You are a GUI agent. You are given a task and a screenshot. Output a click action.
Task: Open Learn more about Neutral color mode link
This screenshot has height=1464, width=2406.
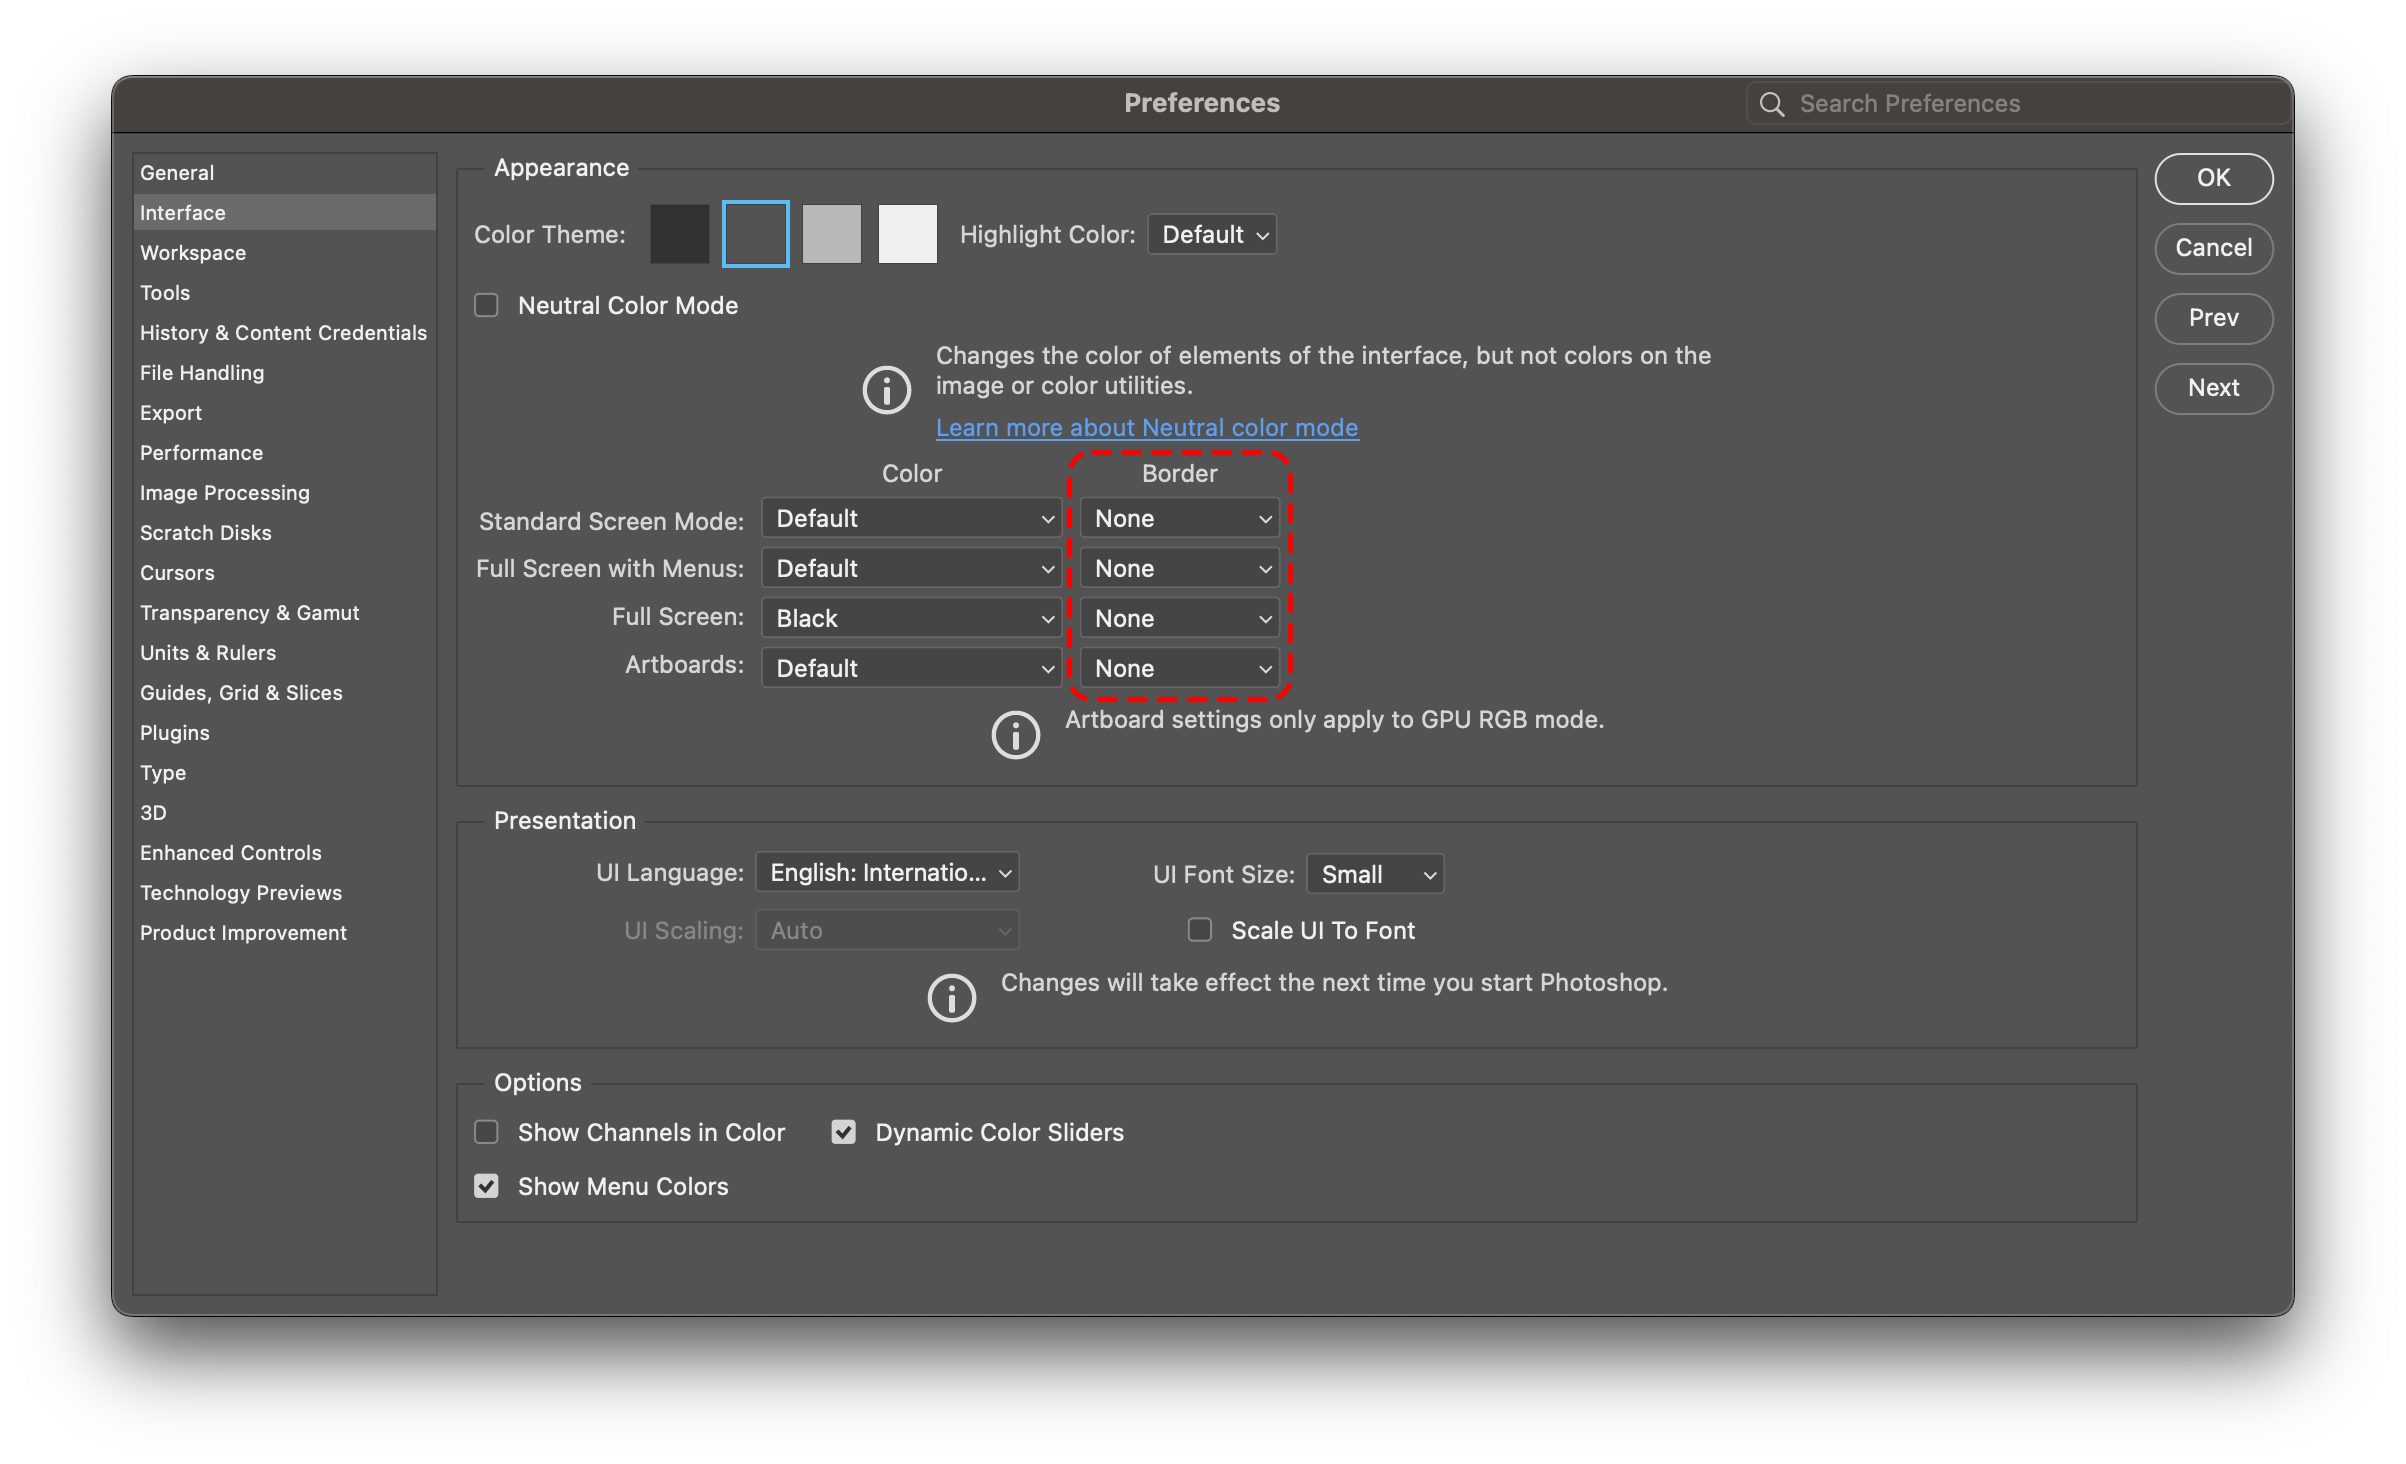(1147, 427)
